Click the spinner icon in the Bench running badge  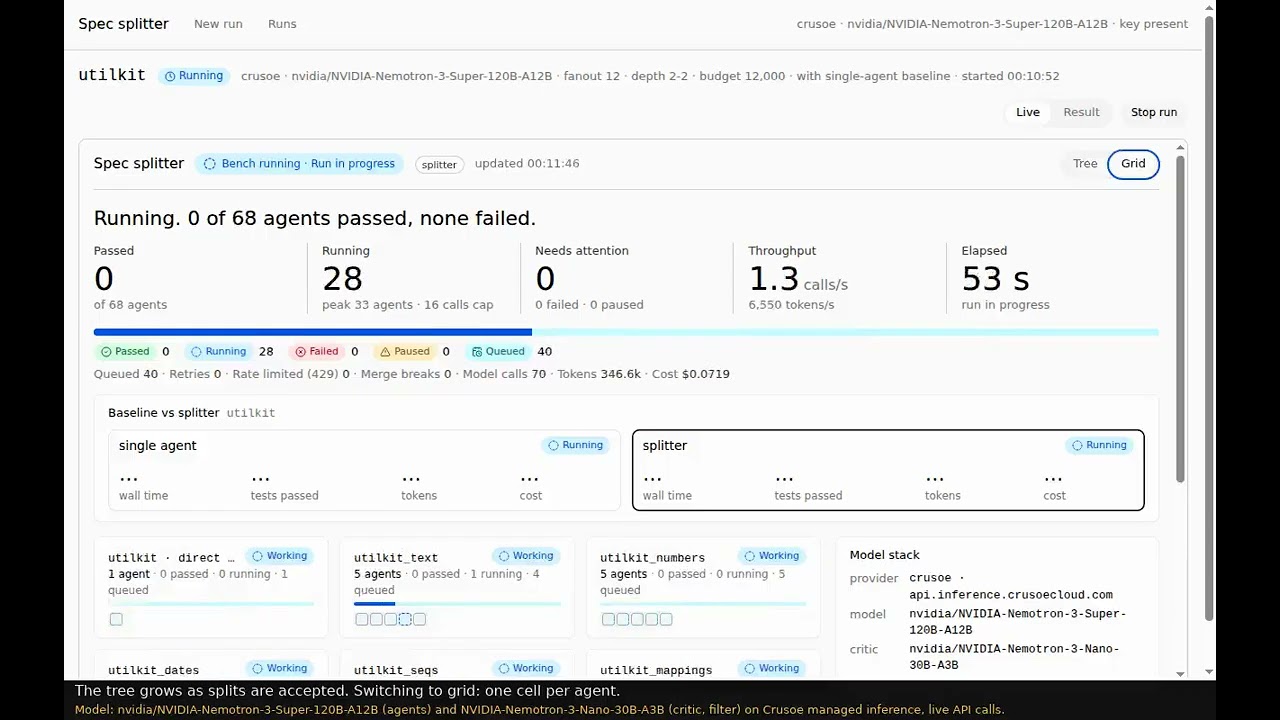[210, 164]
